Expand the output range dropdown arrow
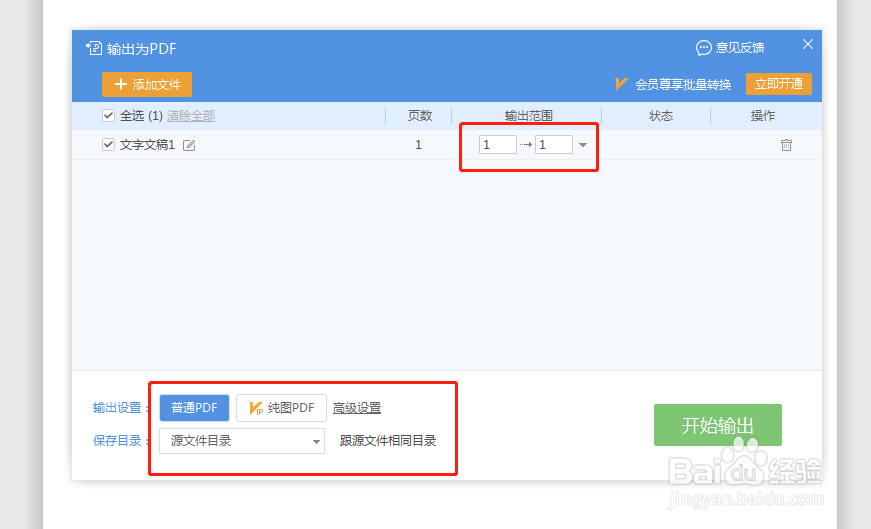This screenshot has width=871, height=529. point(583,145)
